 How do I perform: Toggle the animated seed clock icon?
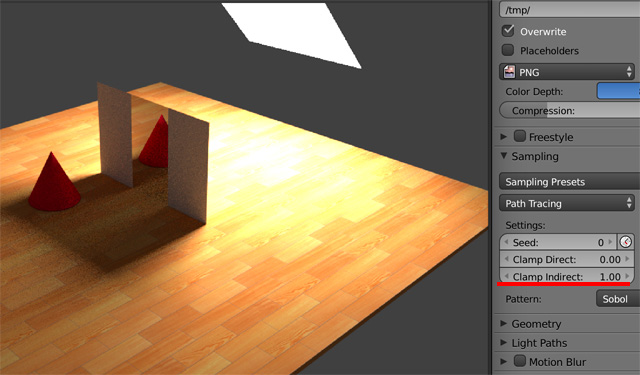point(626,242)
